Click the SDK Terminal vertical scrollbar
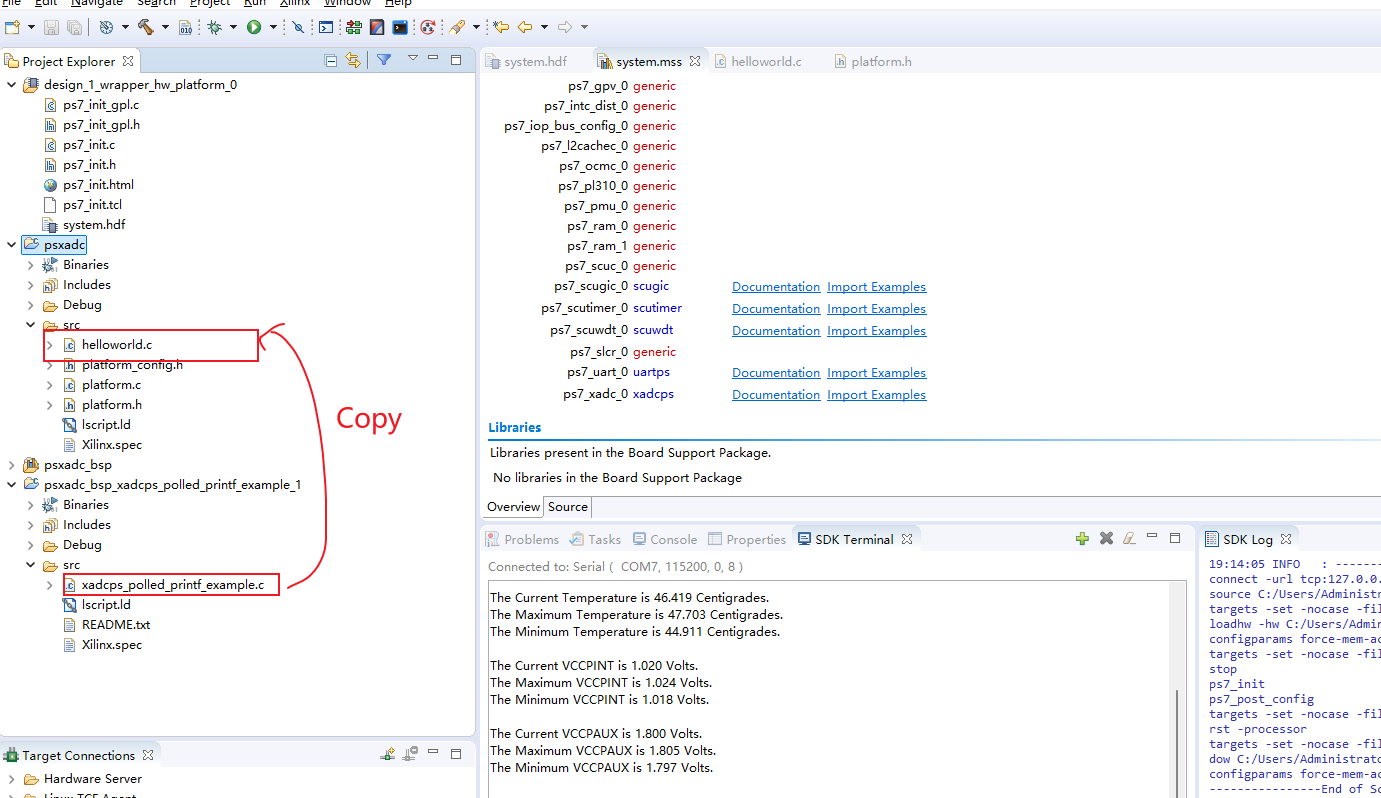Image resolution: width=1381 pixels, height=798 pixels. (1179, 688)
